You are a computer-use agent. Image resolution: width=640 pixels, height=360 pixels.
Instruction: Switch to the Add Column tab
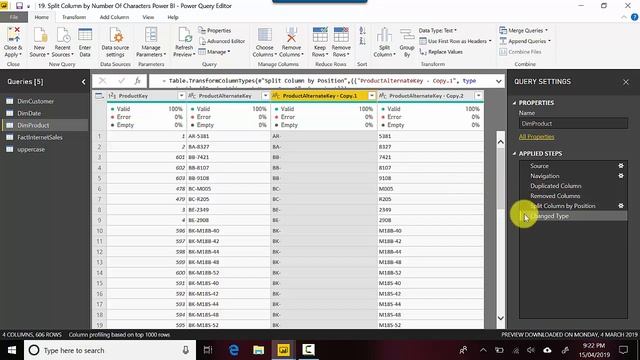(114, 17)
